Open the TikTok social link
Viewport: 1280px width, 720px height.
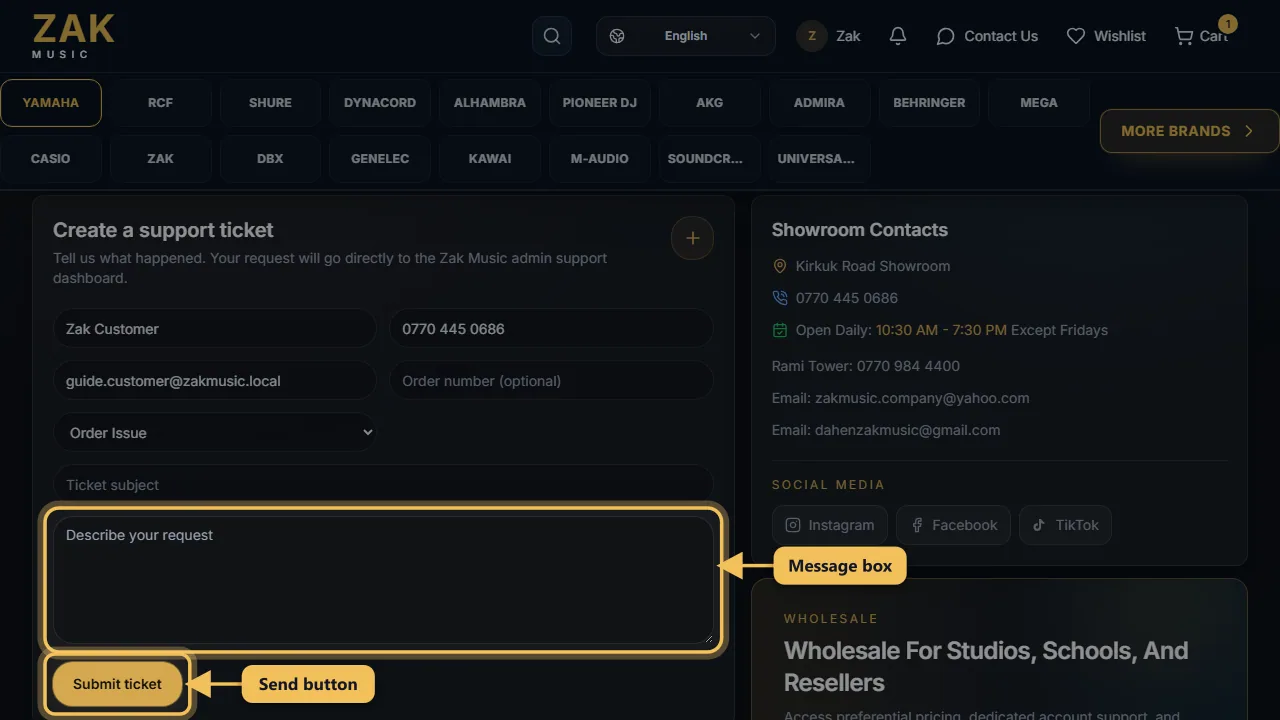click(x=1065, y=525)
